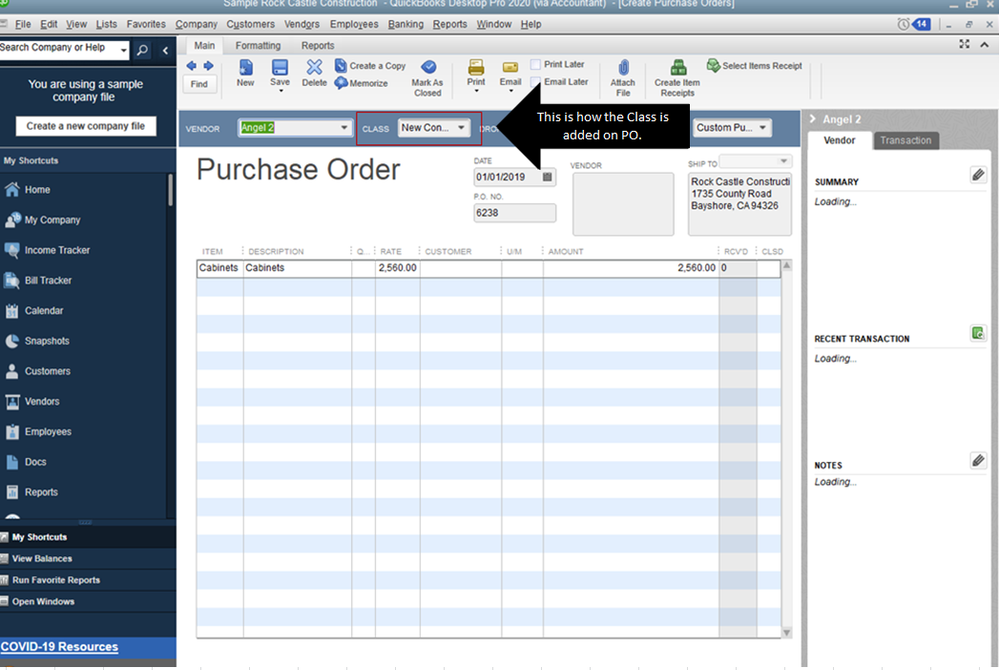This screenshot has width=999, height=670.
Task: Click Attach File paperclip
Action: point(623,78)
